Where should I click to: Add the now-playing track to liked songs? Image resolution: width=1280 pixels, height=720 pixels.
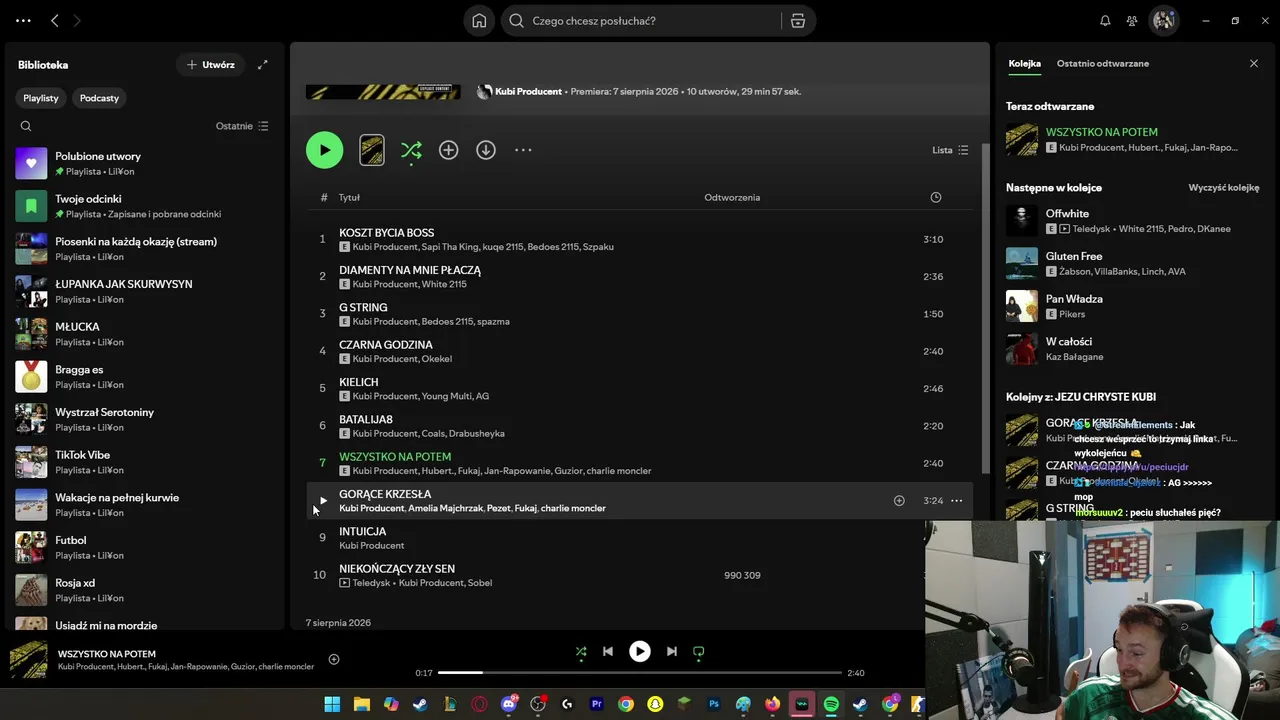click(x=334, y=659)
